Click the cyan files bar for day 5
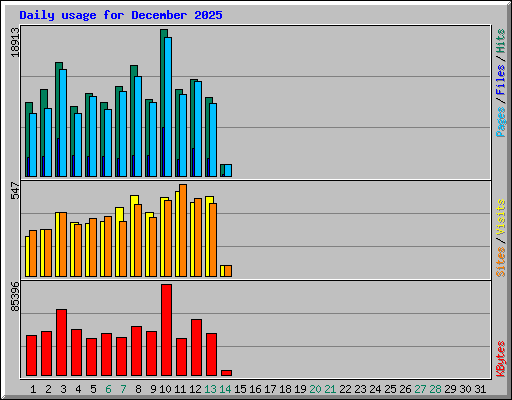512x400 pixels. pos(93,137)
